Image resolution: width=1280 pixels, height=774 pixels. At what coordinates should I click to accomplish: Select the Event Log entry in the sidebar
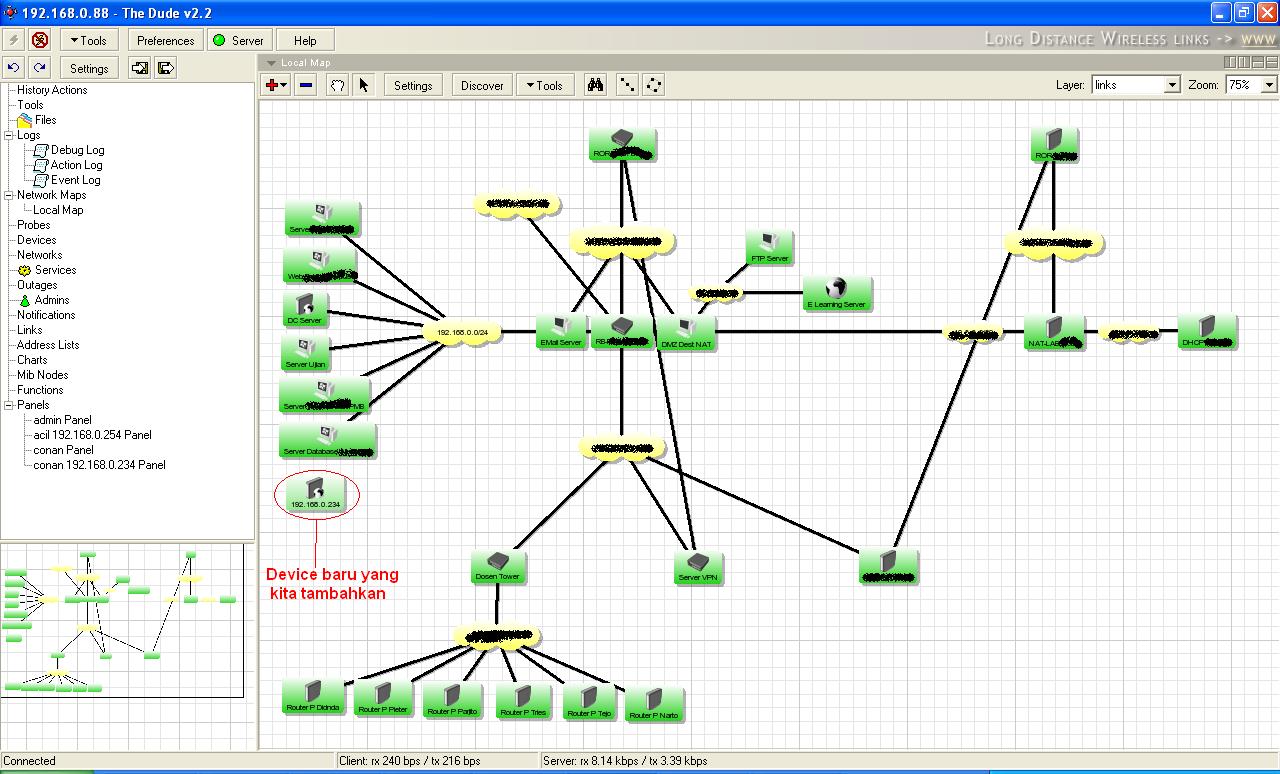coord(73,179)
